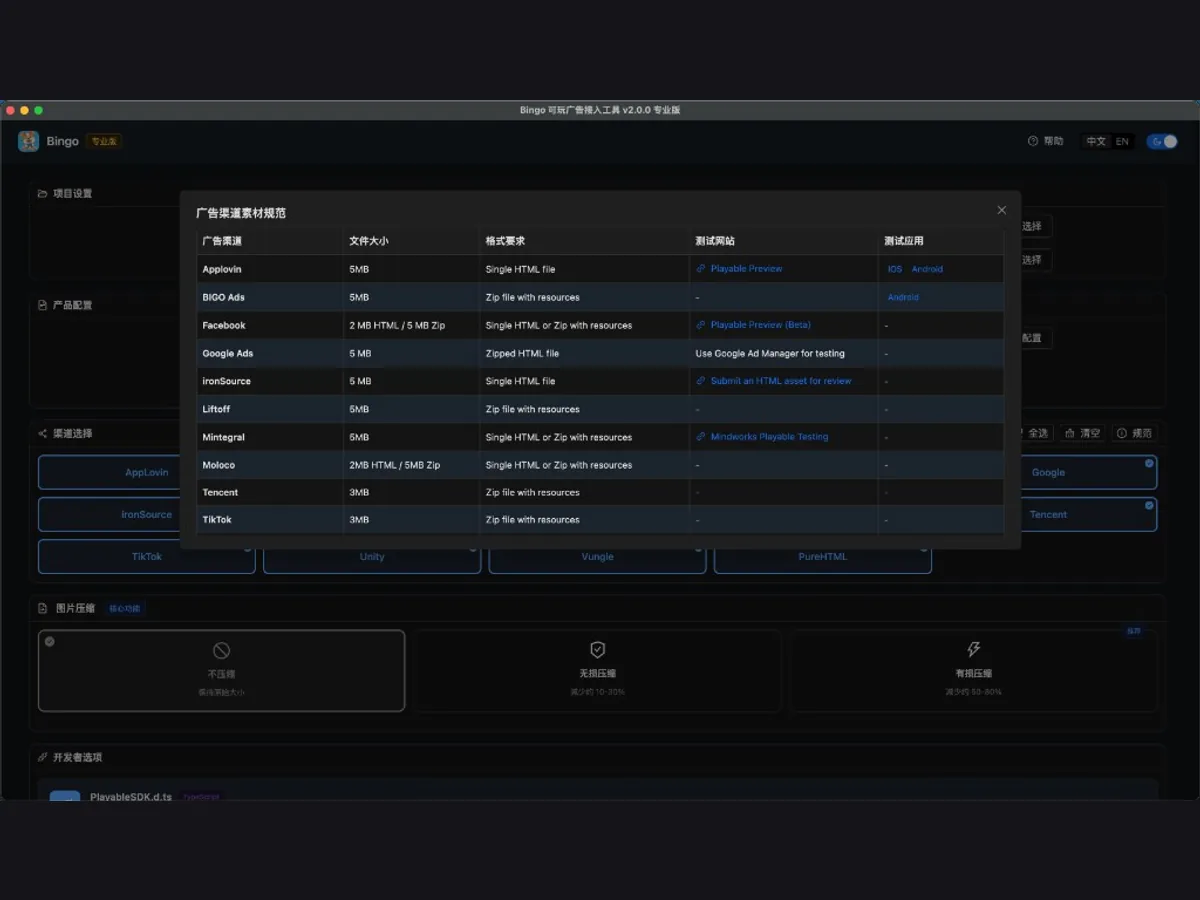Click the 文件大小 column header
1200x900 pixels.
pos(369,241)
